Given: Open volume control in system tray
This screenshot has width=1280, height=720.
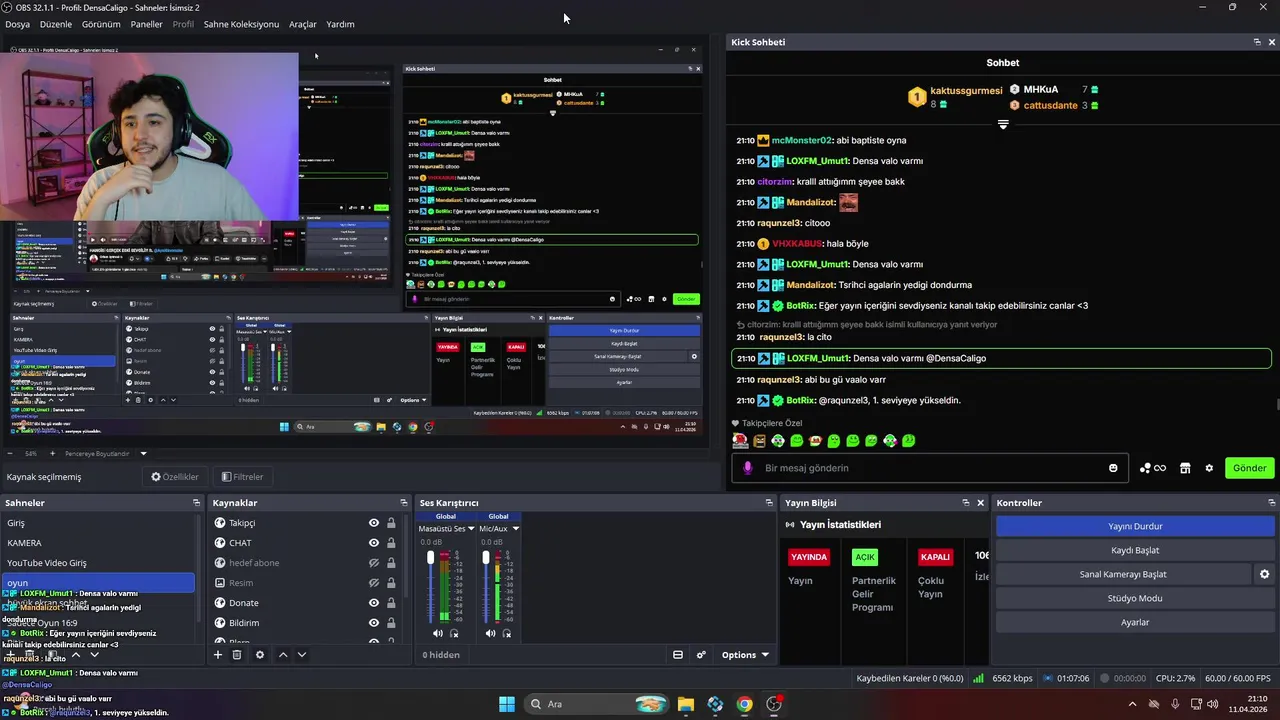Looking at the screenshot, I should tap(1212, 704).
